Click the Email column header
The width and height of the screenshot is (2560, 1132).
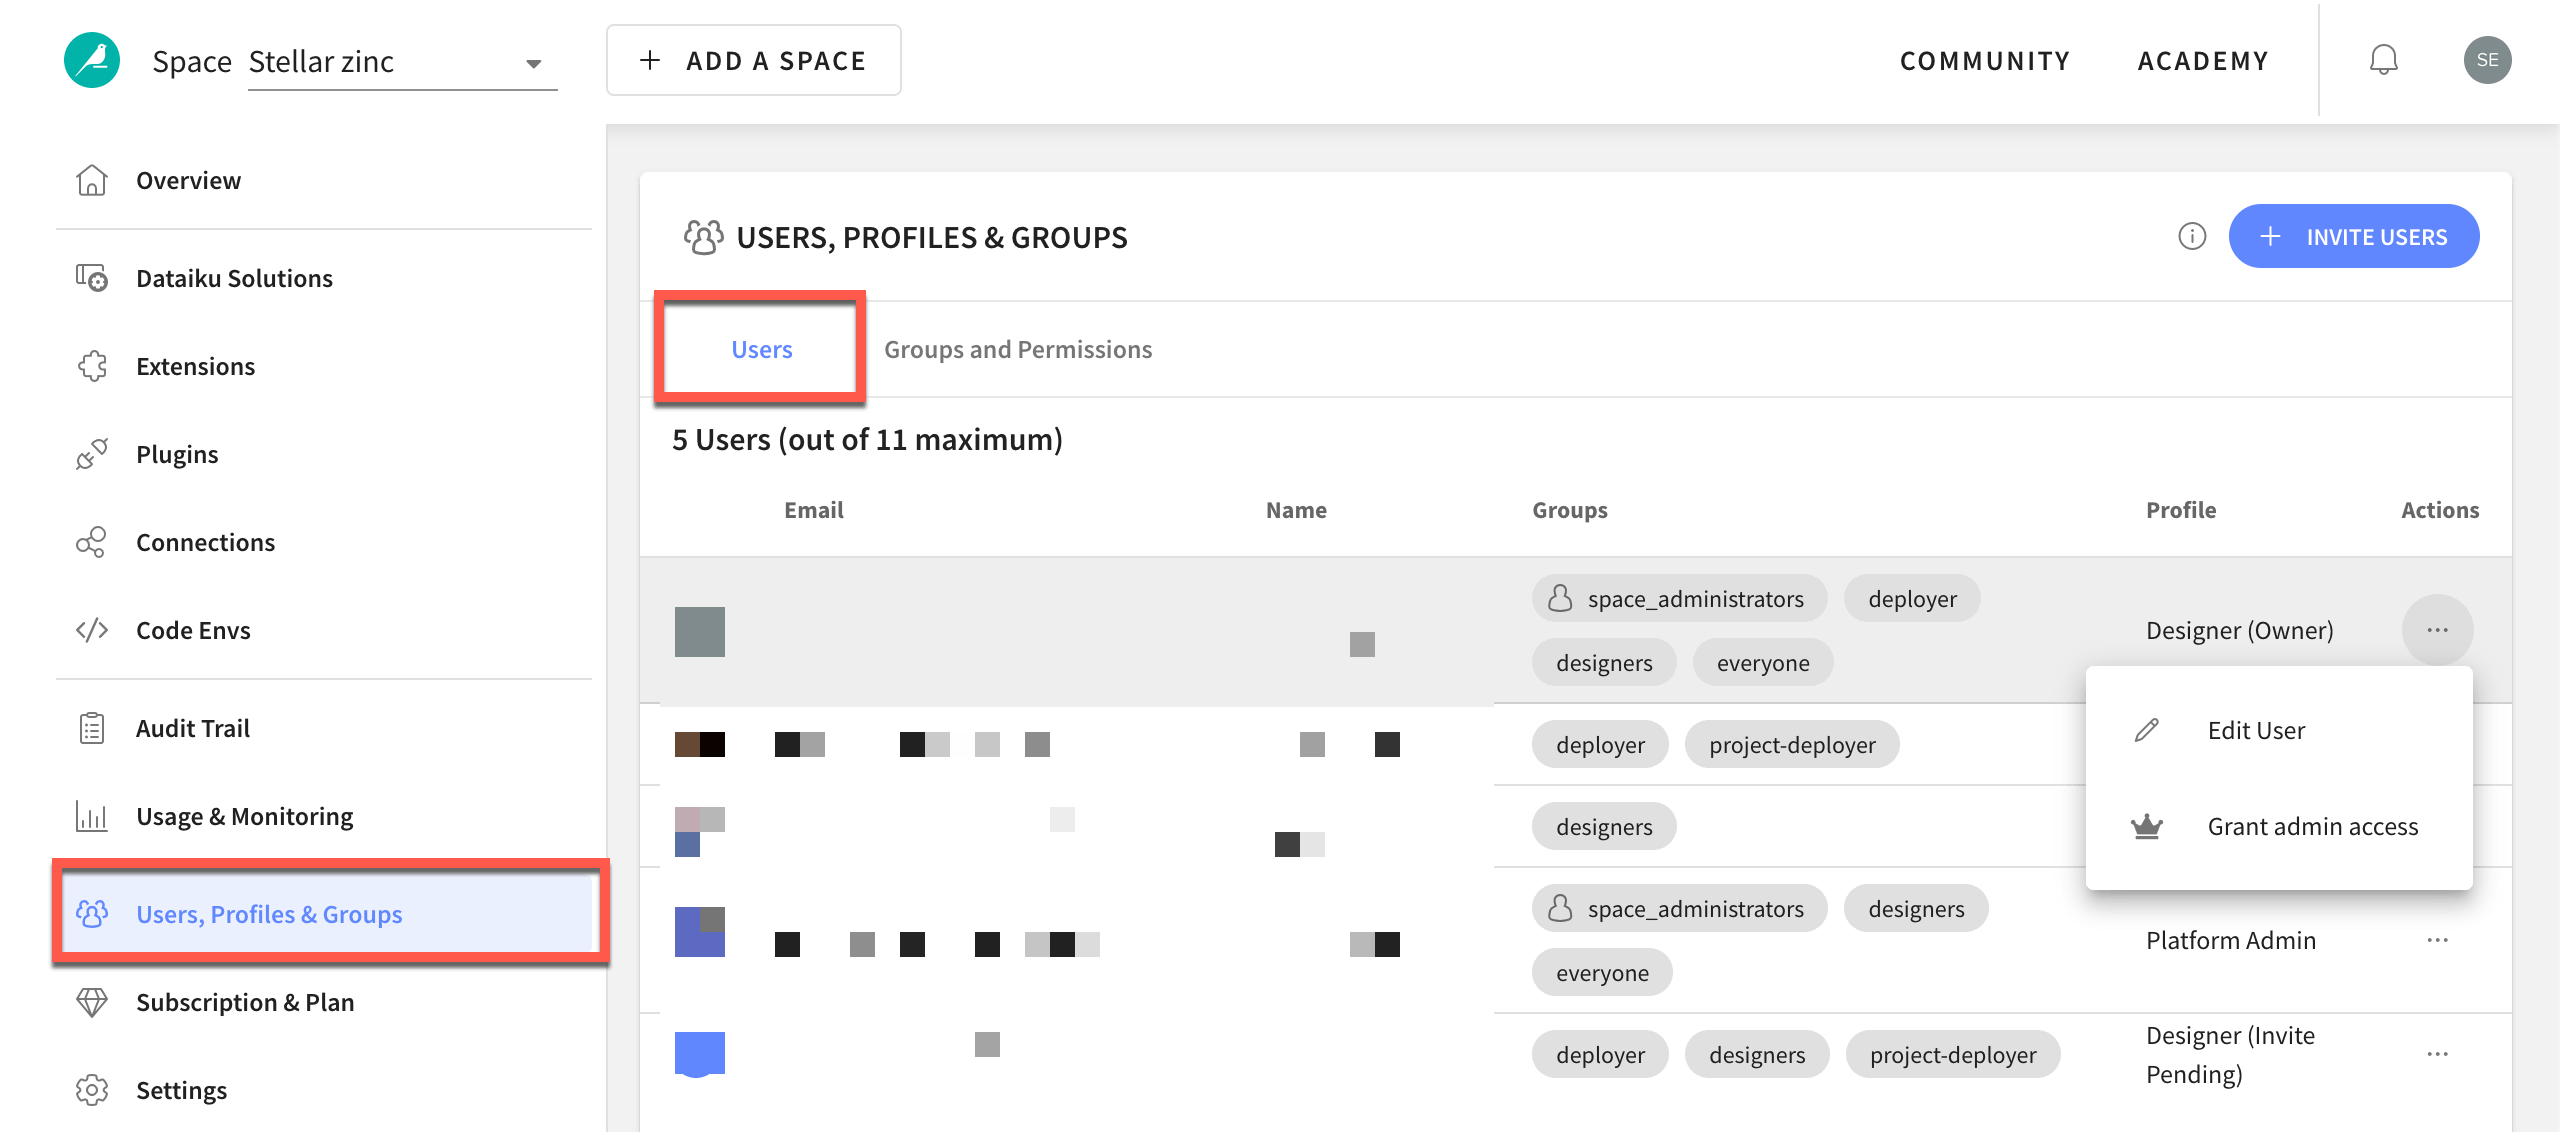pos(813,510)
